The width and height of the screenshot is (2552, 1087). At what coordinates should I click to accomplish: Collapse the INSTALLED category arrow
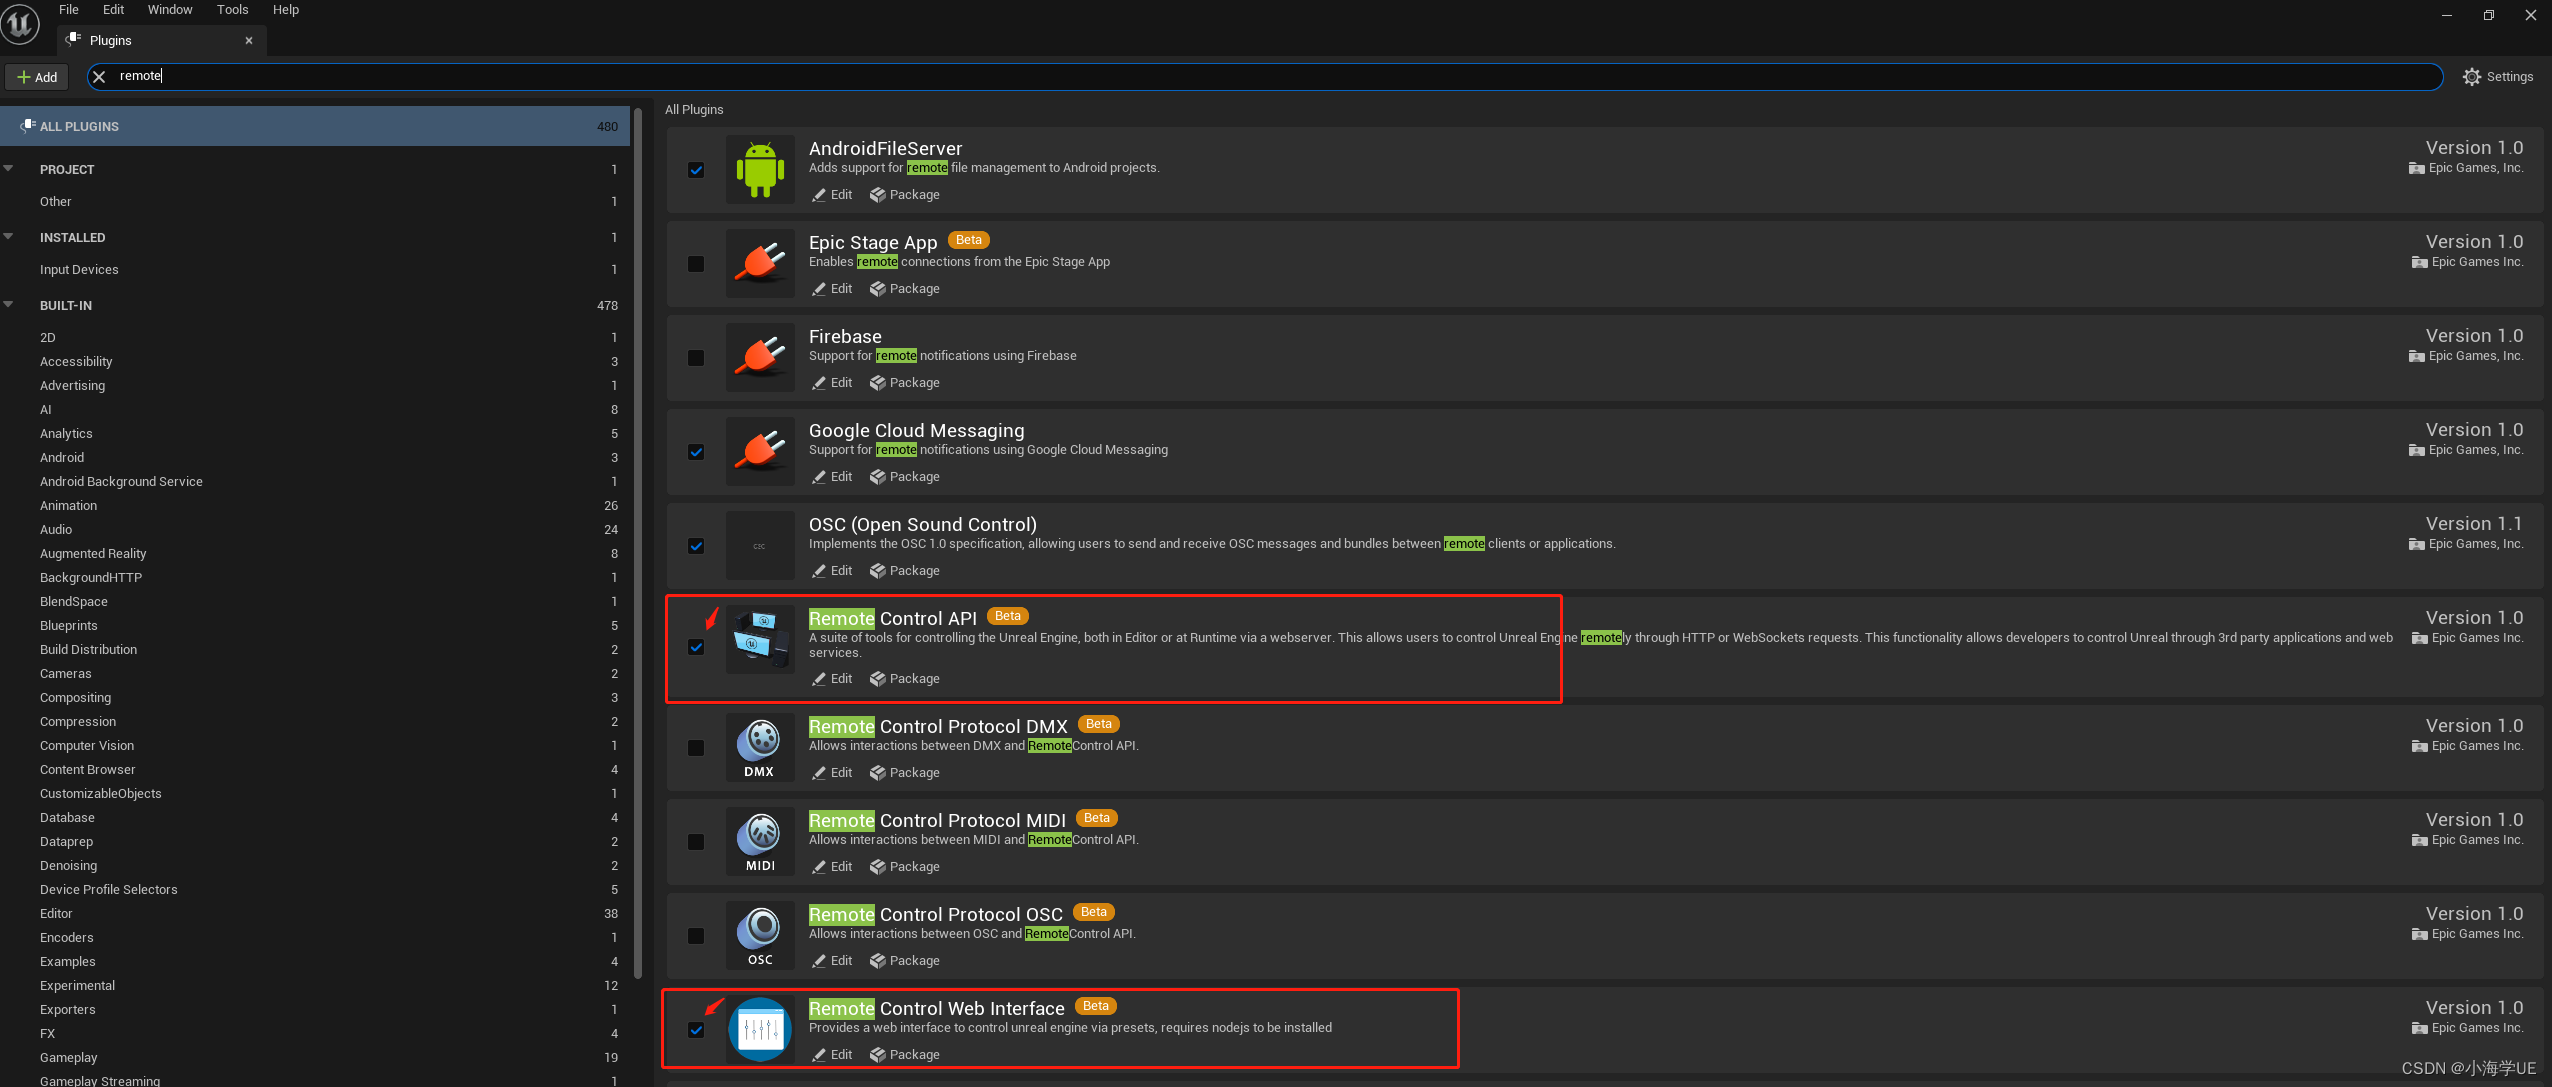(8, 236)
